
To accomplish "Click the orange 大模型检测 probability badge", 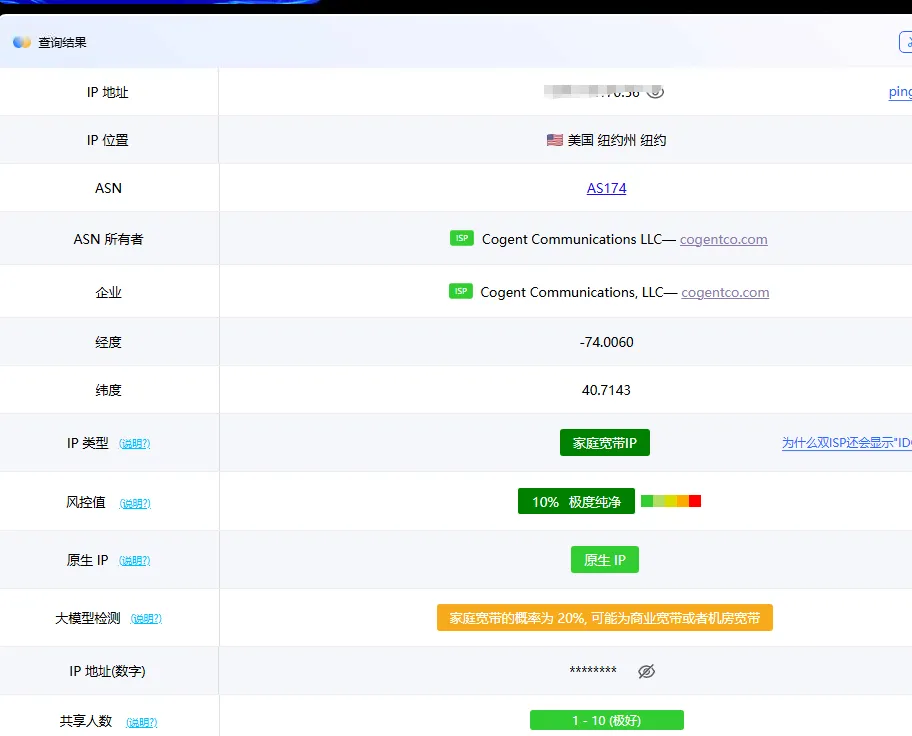I will click(605, 618).
